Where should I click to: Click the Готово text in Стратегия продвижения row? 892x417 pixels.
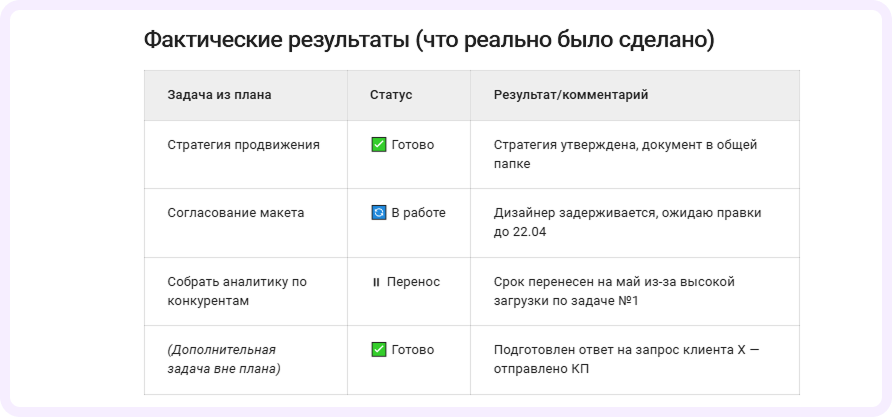pos(413,145)
